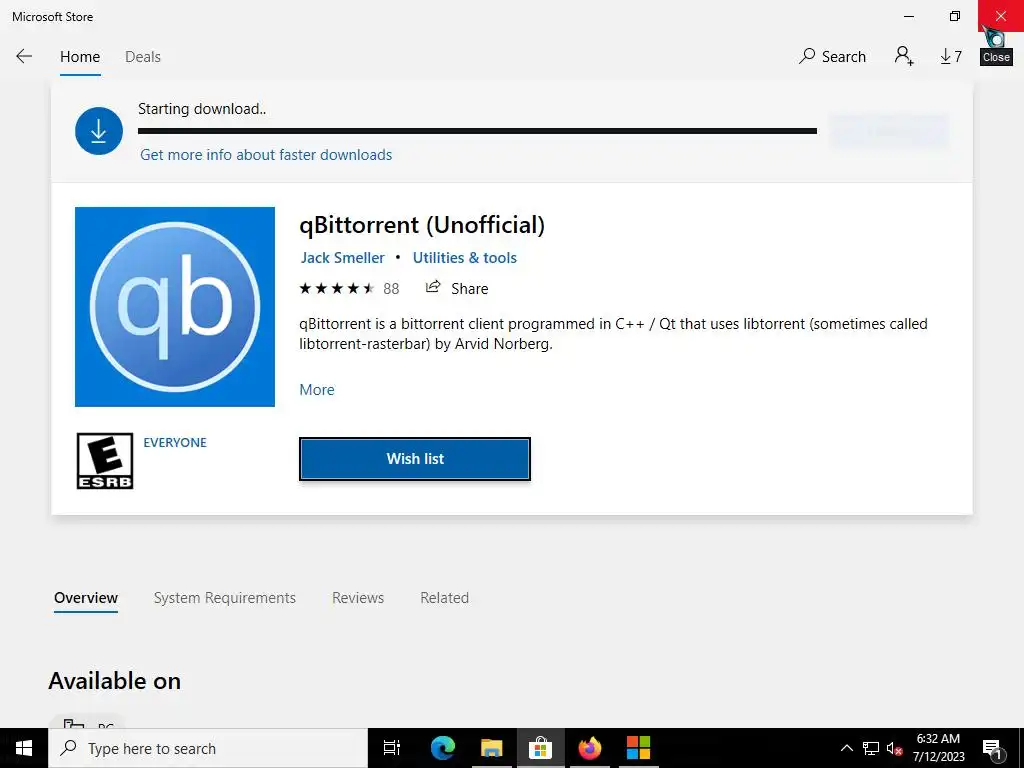Open Utilities & tools category
1024x768 pixels.
pyautogui.click(x=464, y=258)
